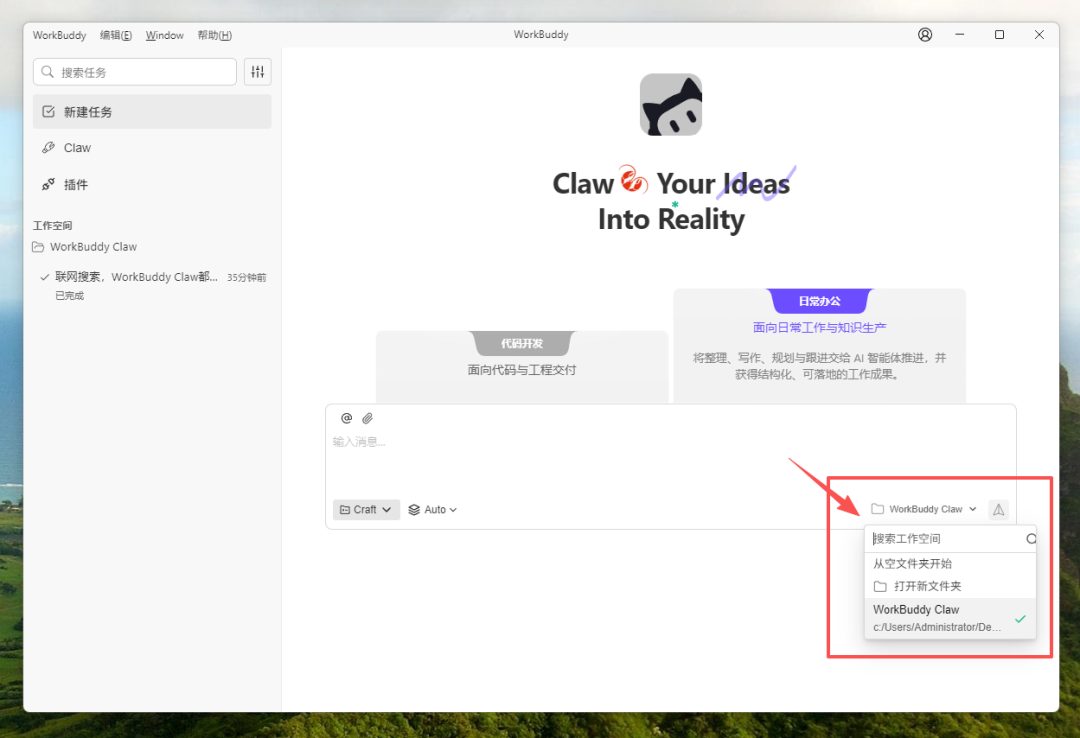This screenshot has height=738, width=1080.
Task: Switch to the 代码开发 mode tab
Action: (x=521, y=343)
